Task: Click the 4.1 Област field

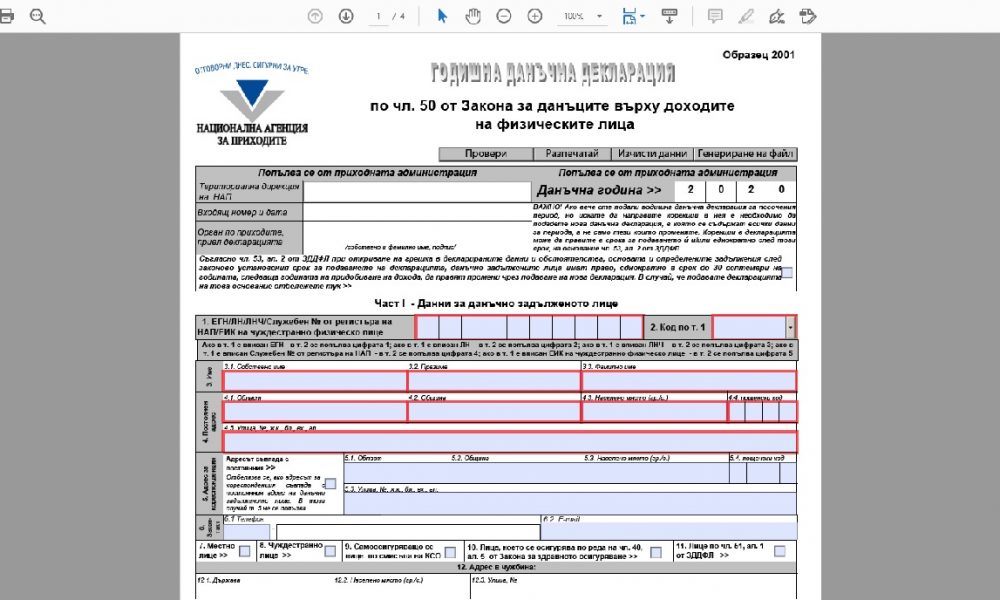Action: click(x=314, y=412)
